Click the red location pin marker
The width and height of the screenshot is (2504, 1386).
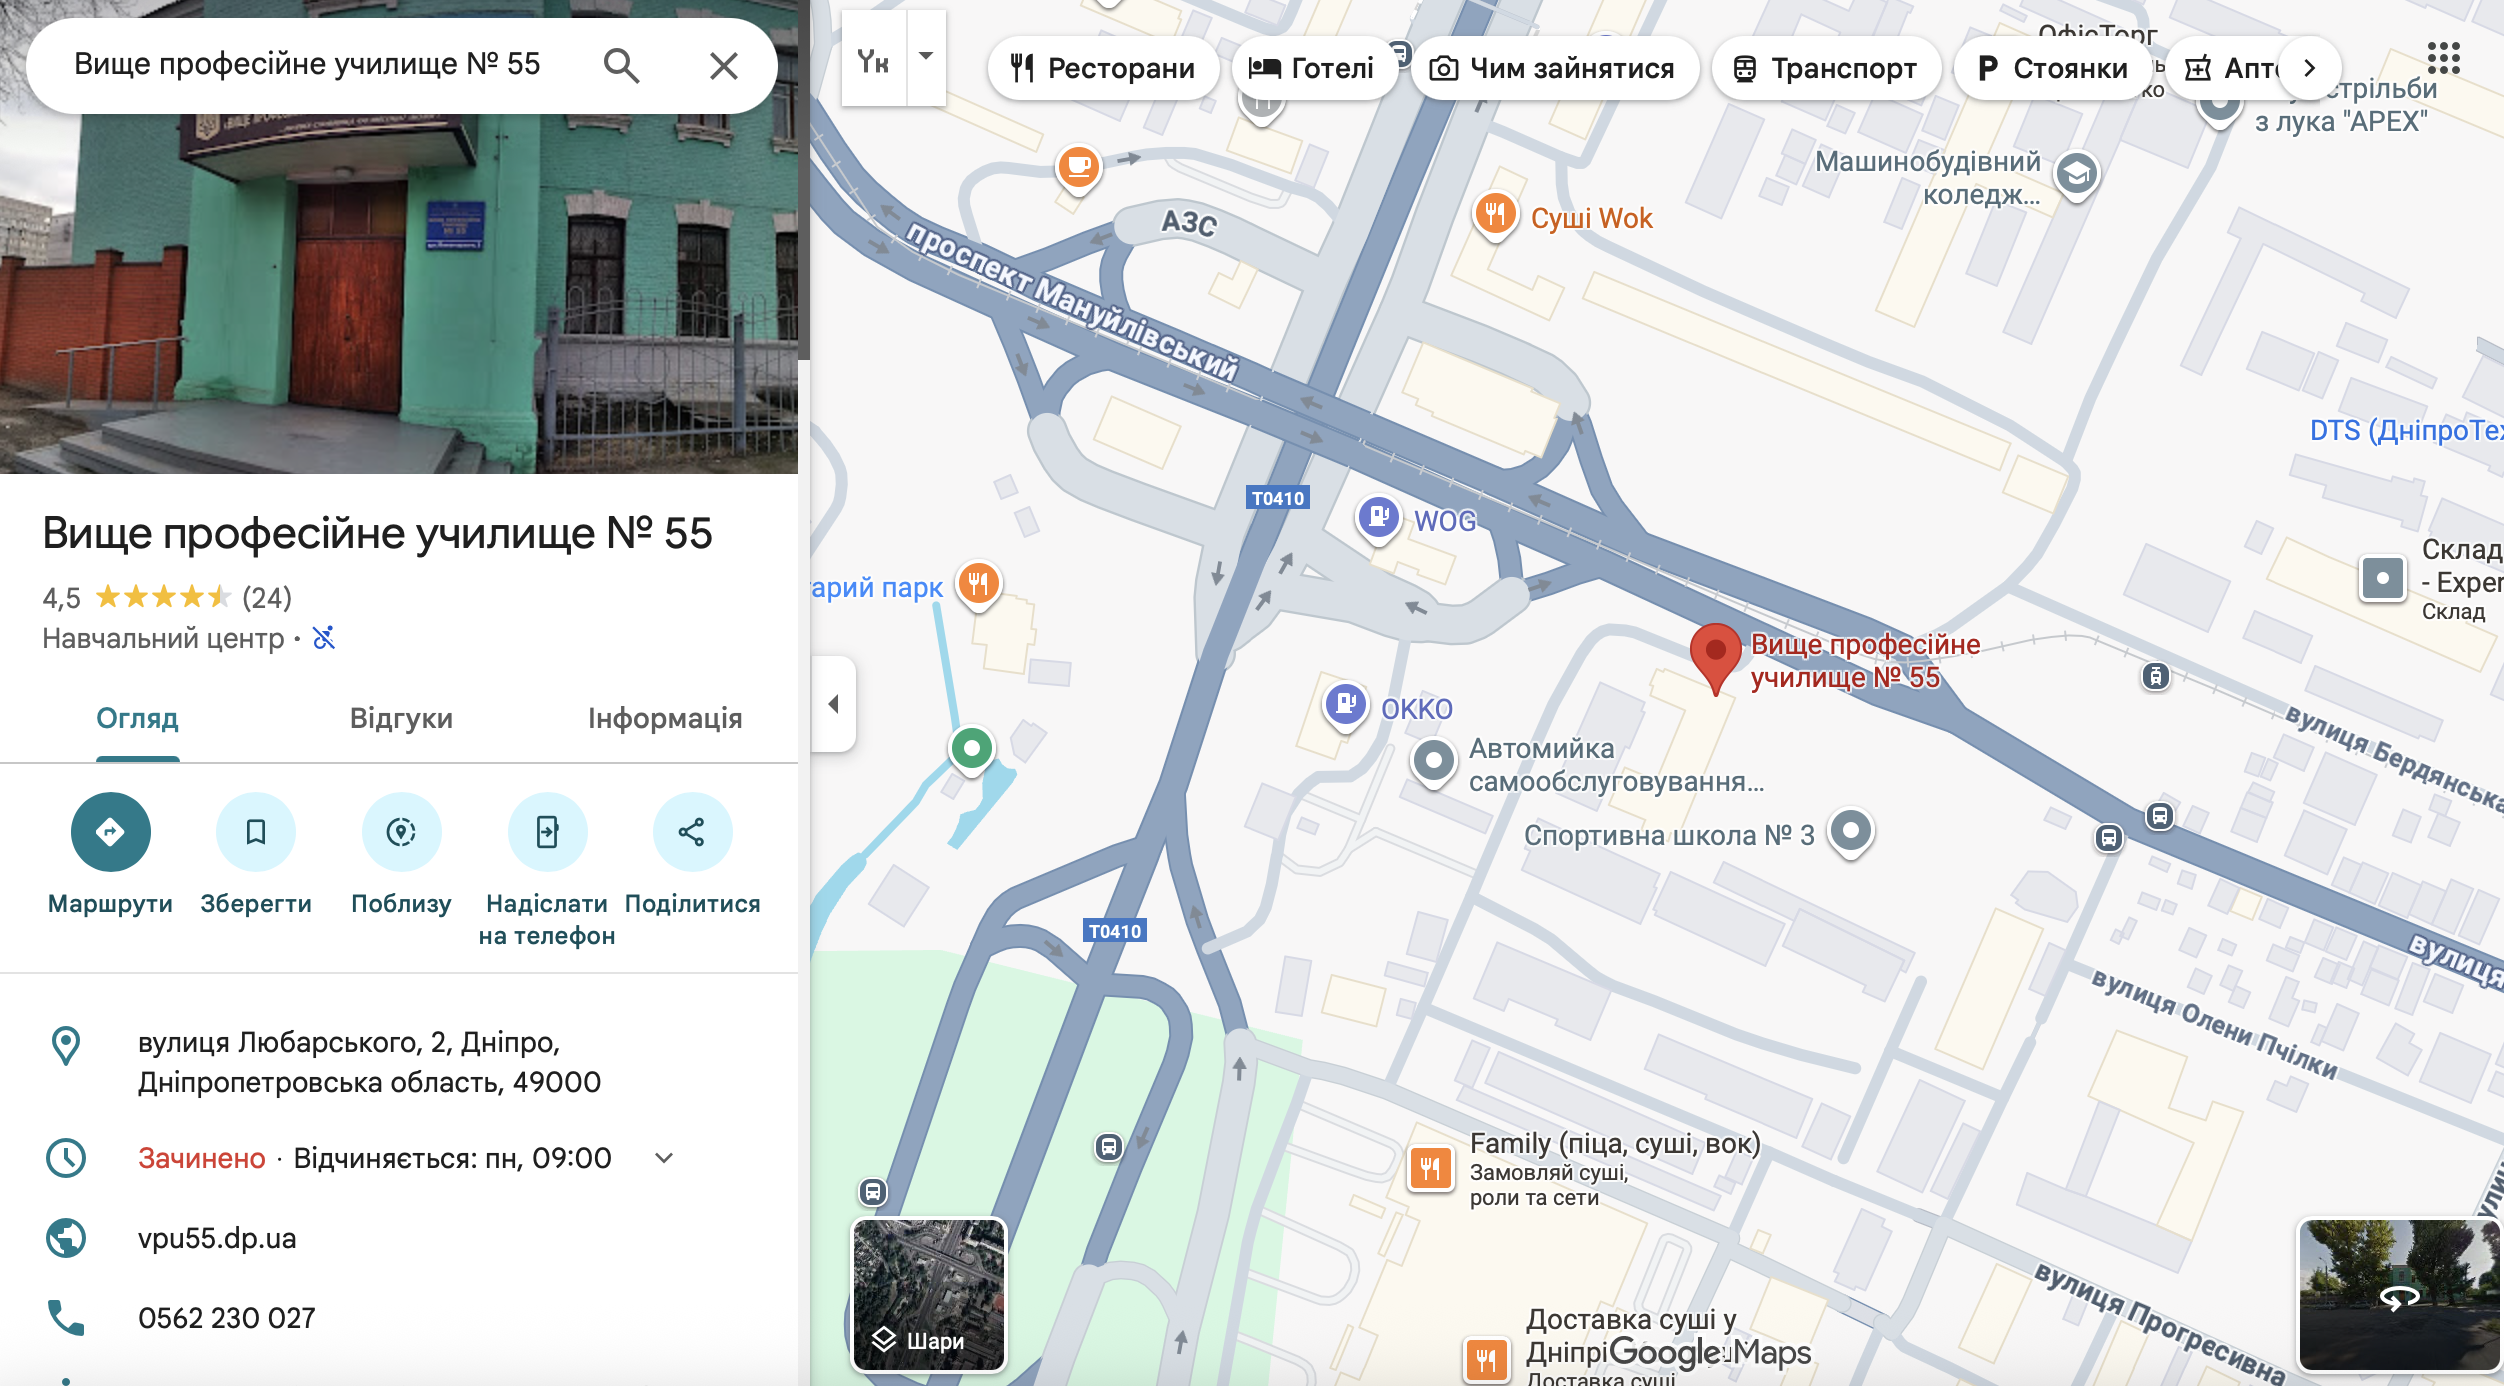coord(1715,653)
